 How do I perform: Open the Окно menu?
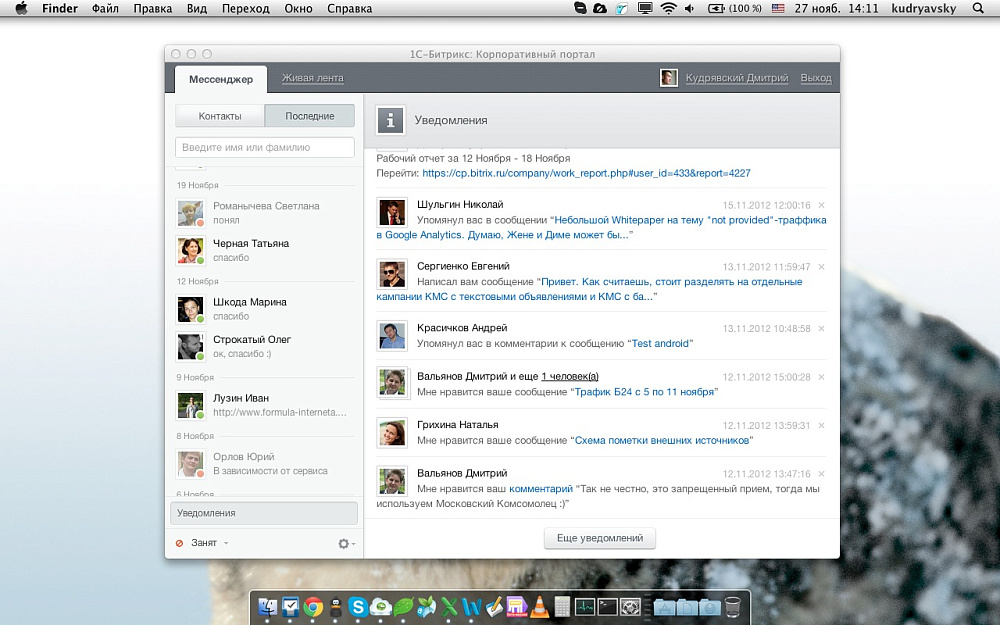(x=298, y=8)
